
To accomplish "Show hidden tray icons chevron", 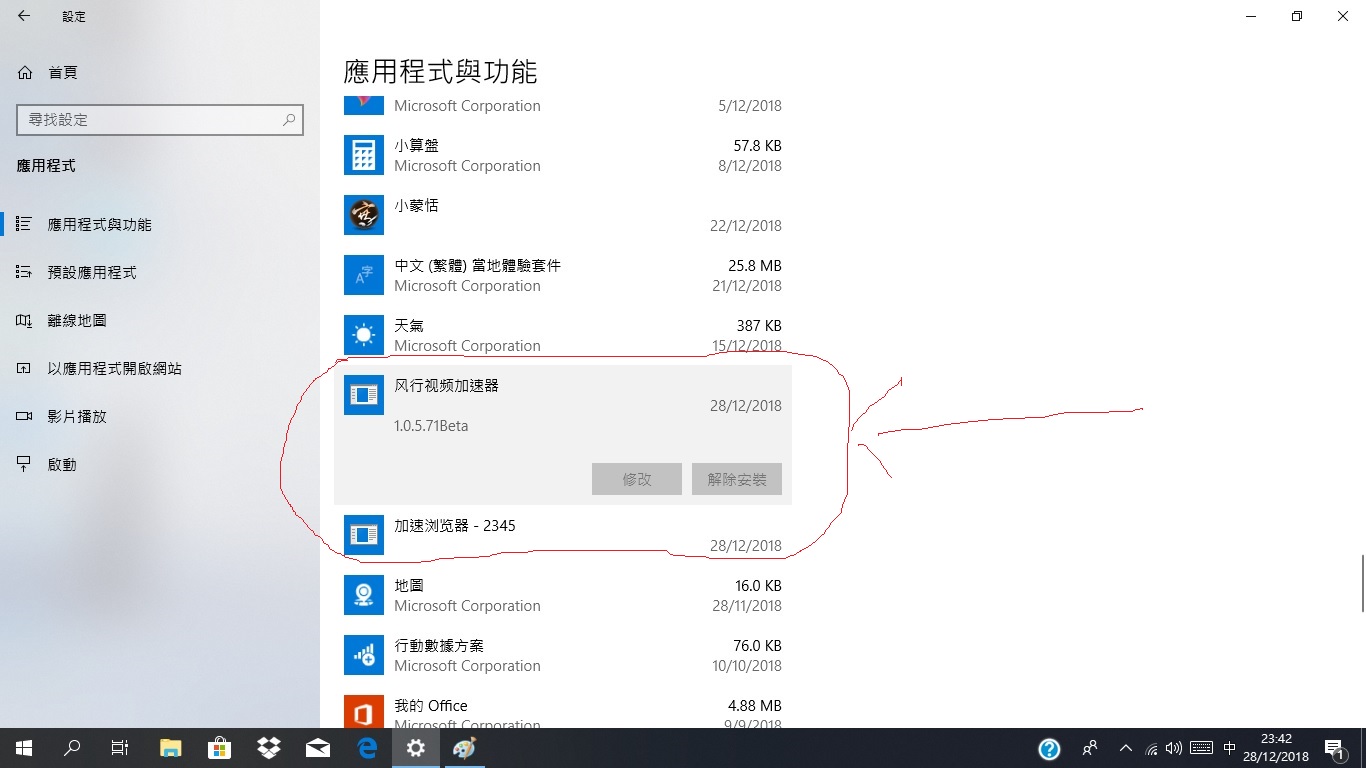I will (1126, 748).
